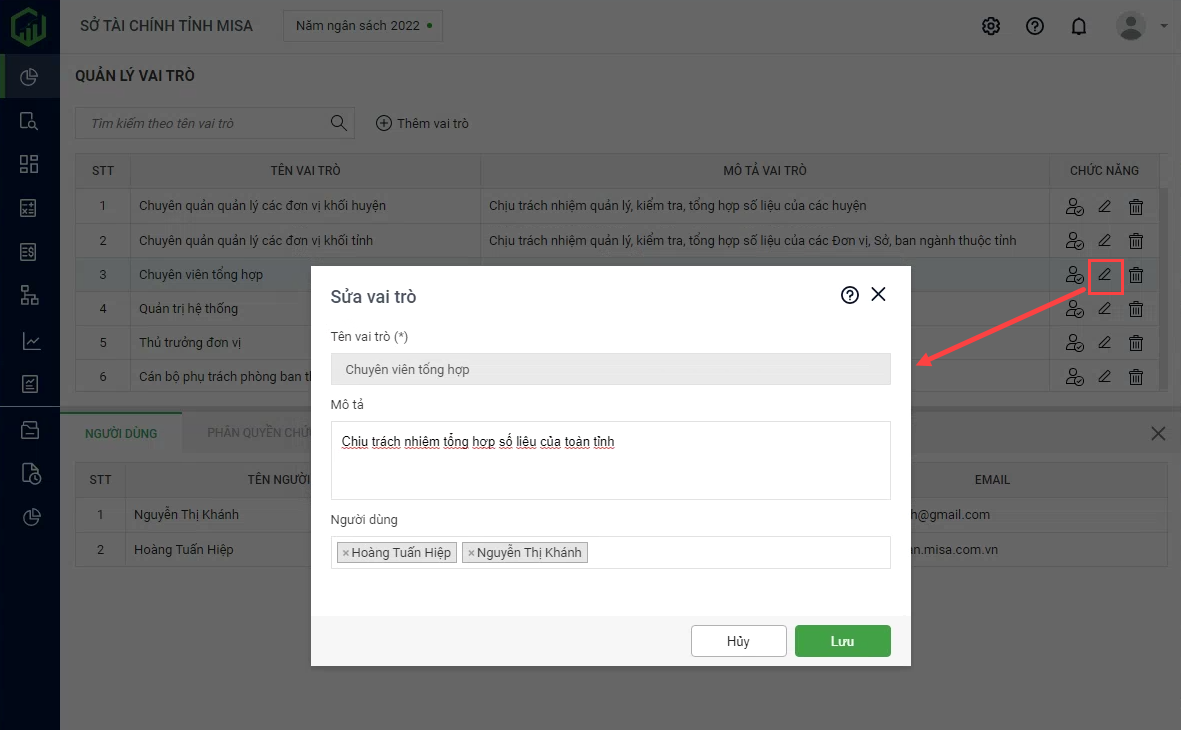The image size is (1181, 730).
Task: Edit the Quản trị hệ thống role
Action: click(1105, 309)
